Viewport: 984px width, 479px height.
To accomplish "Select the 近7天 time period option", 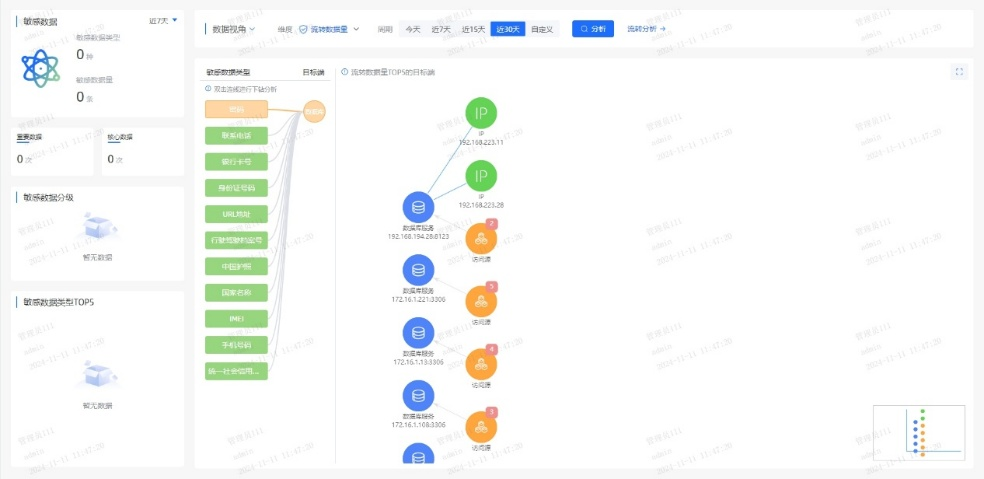I will pos(441,29).
